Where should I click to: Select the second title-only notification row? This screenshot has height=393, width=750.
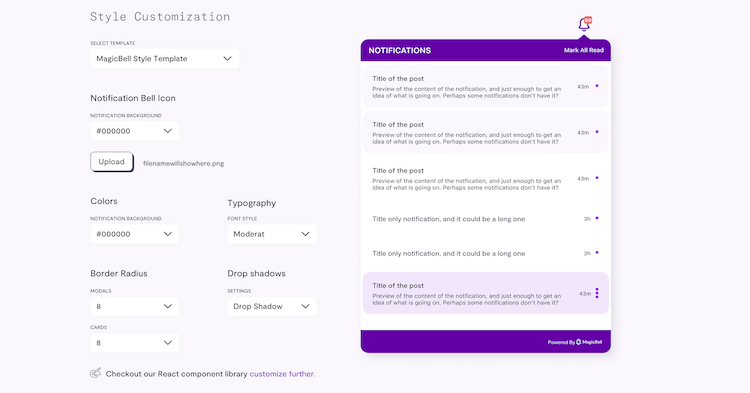[x=485, y=253]
